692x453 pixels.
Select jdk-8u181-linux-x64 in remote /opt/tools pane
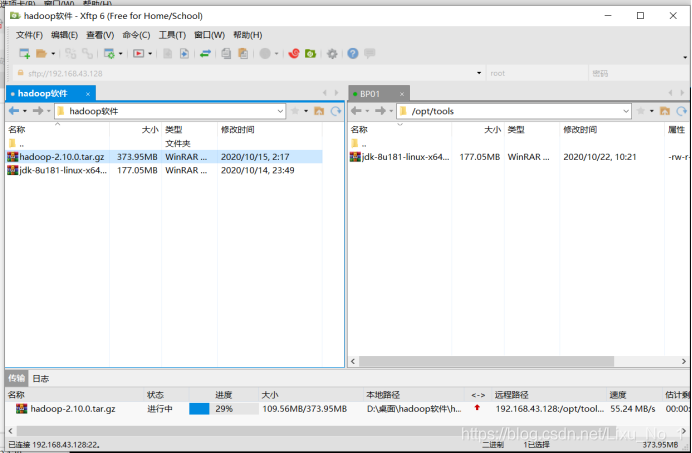[519, 157]
